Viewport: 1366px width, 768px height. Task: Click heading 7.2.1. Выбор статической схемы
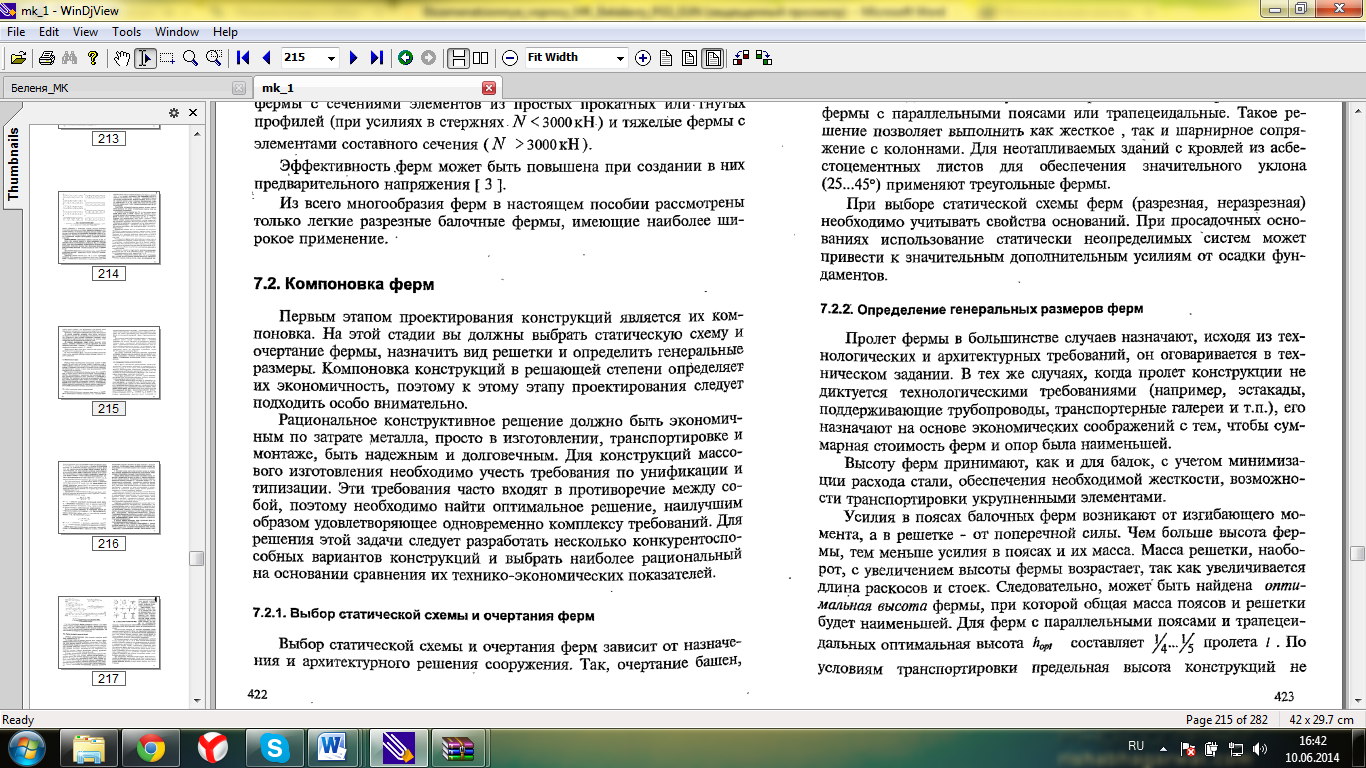coord(424,615)
